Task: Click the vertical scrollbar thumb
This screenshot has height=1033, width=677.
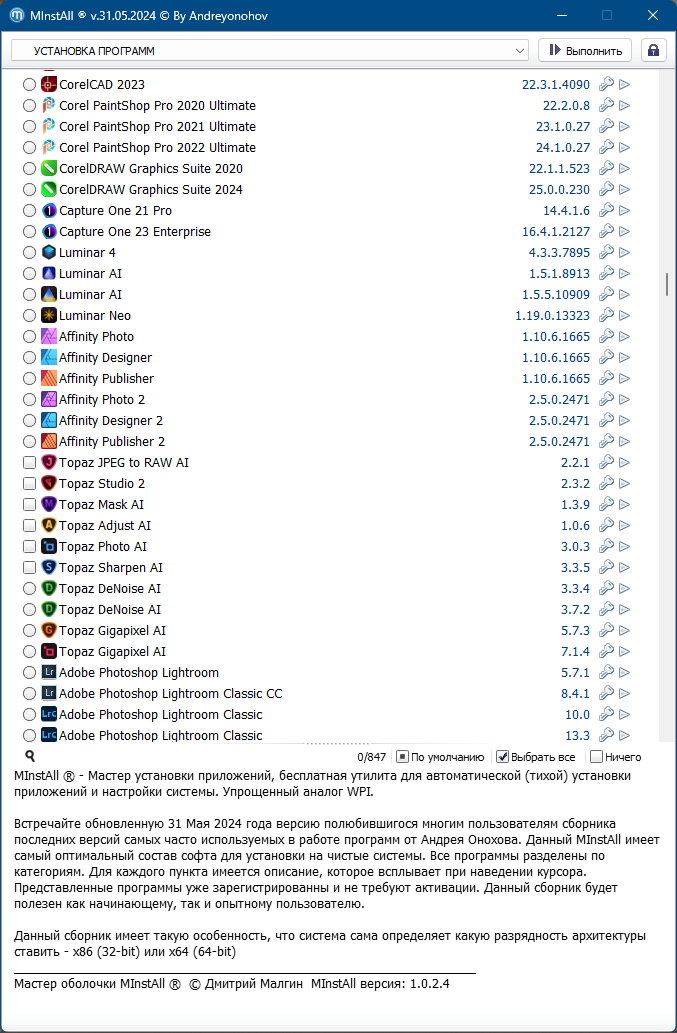Action: (x=666, y=285)
